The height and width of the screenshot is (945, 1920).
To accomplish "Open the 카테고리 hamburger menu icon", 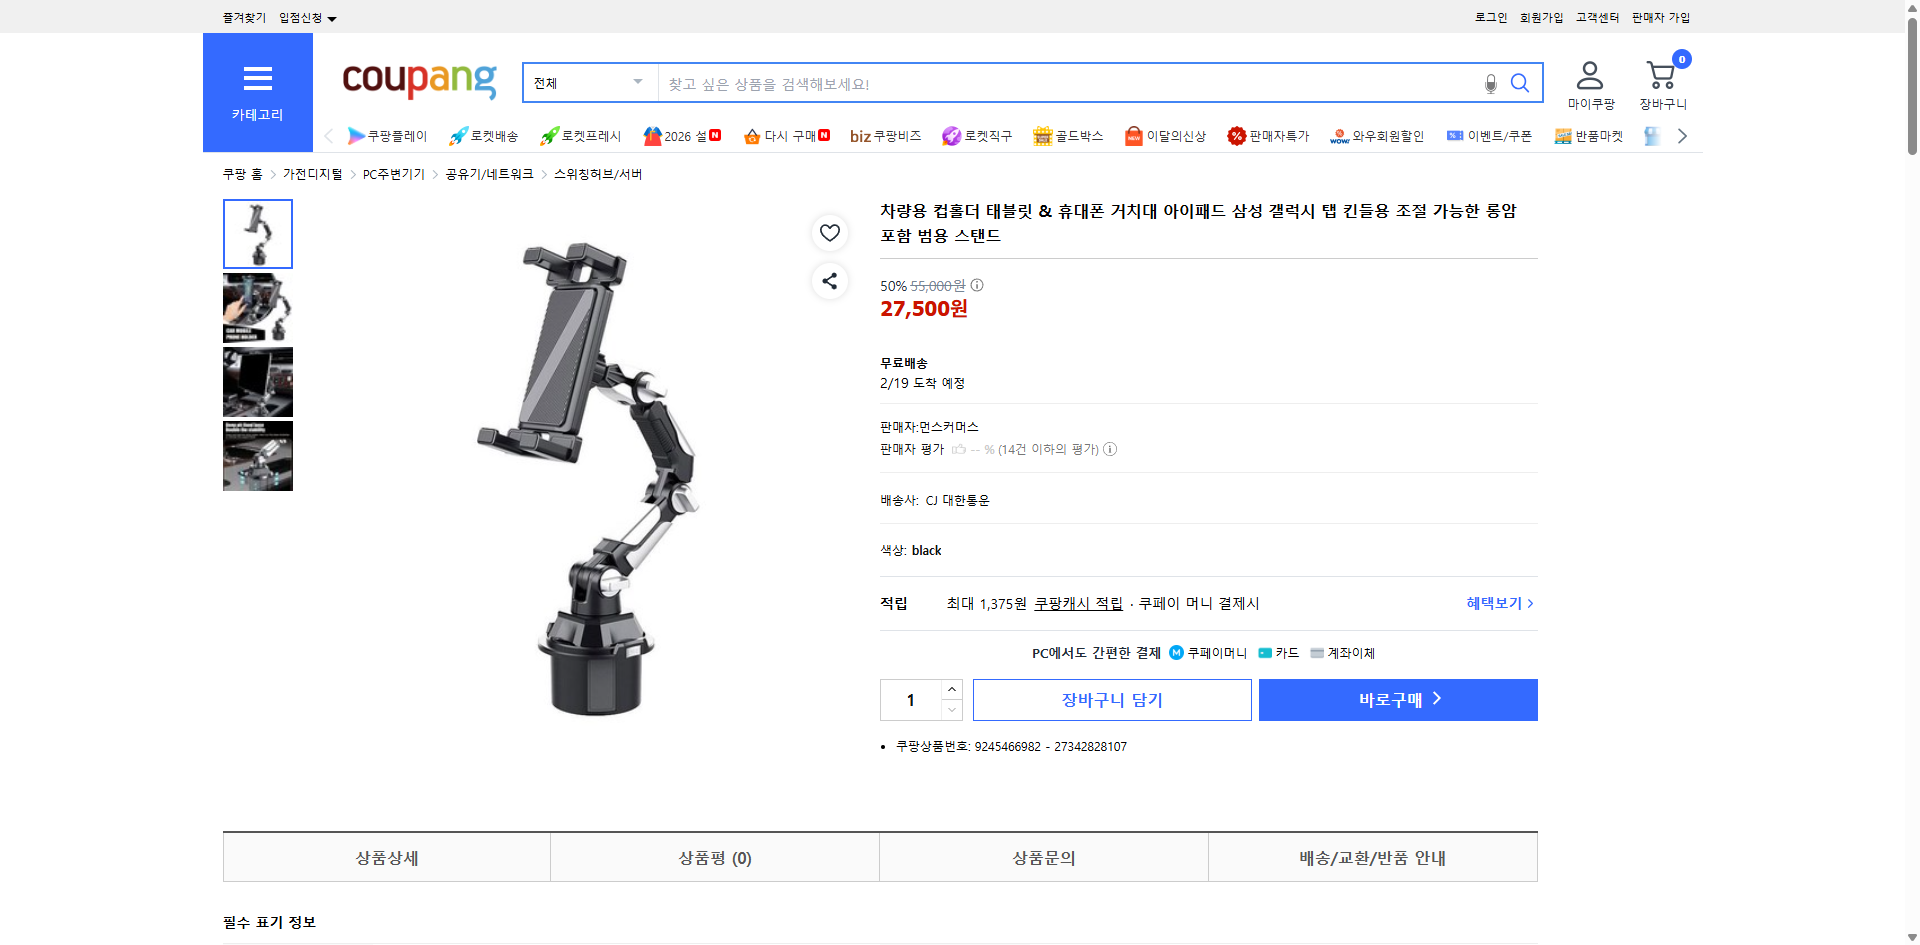I will tap(258, 79).
